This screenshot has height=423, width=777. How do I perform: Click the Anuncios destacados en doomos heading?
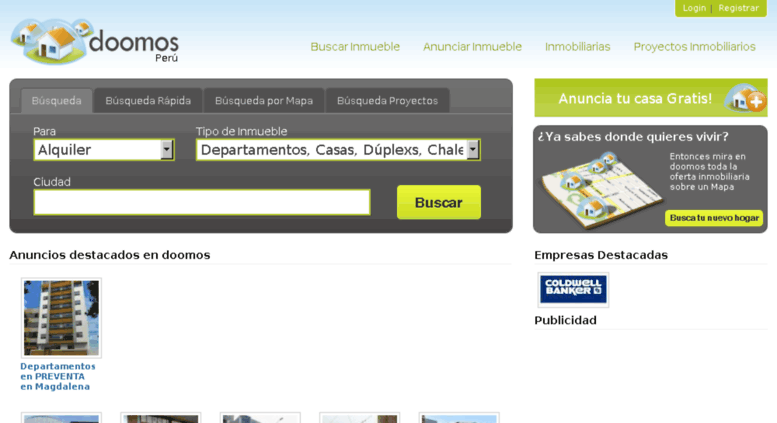[x=110, y=255]
